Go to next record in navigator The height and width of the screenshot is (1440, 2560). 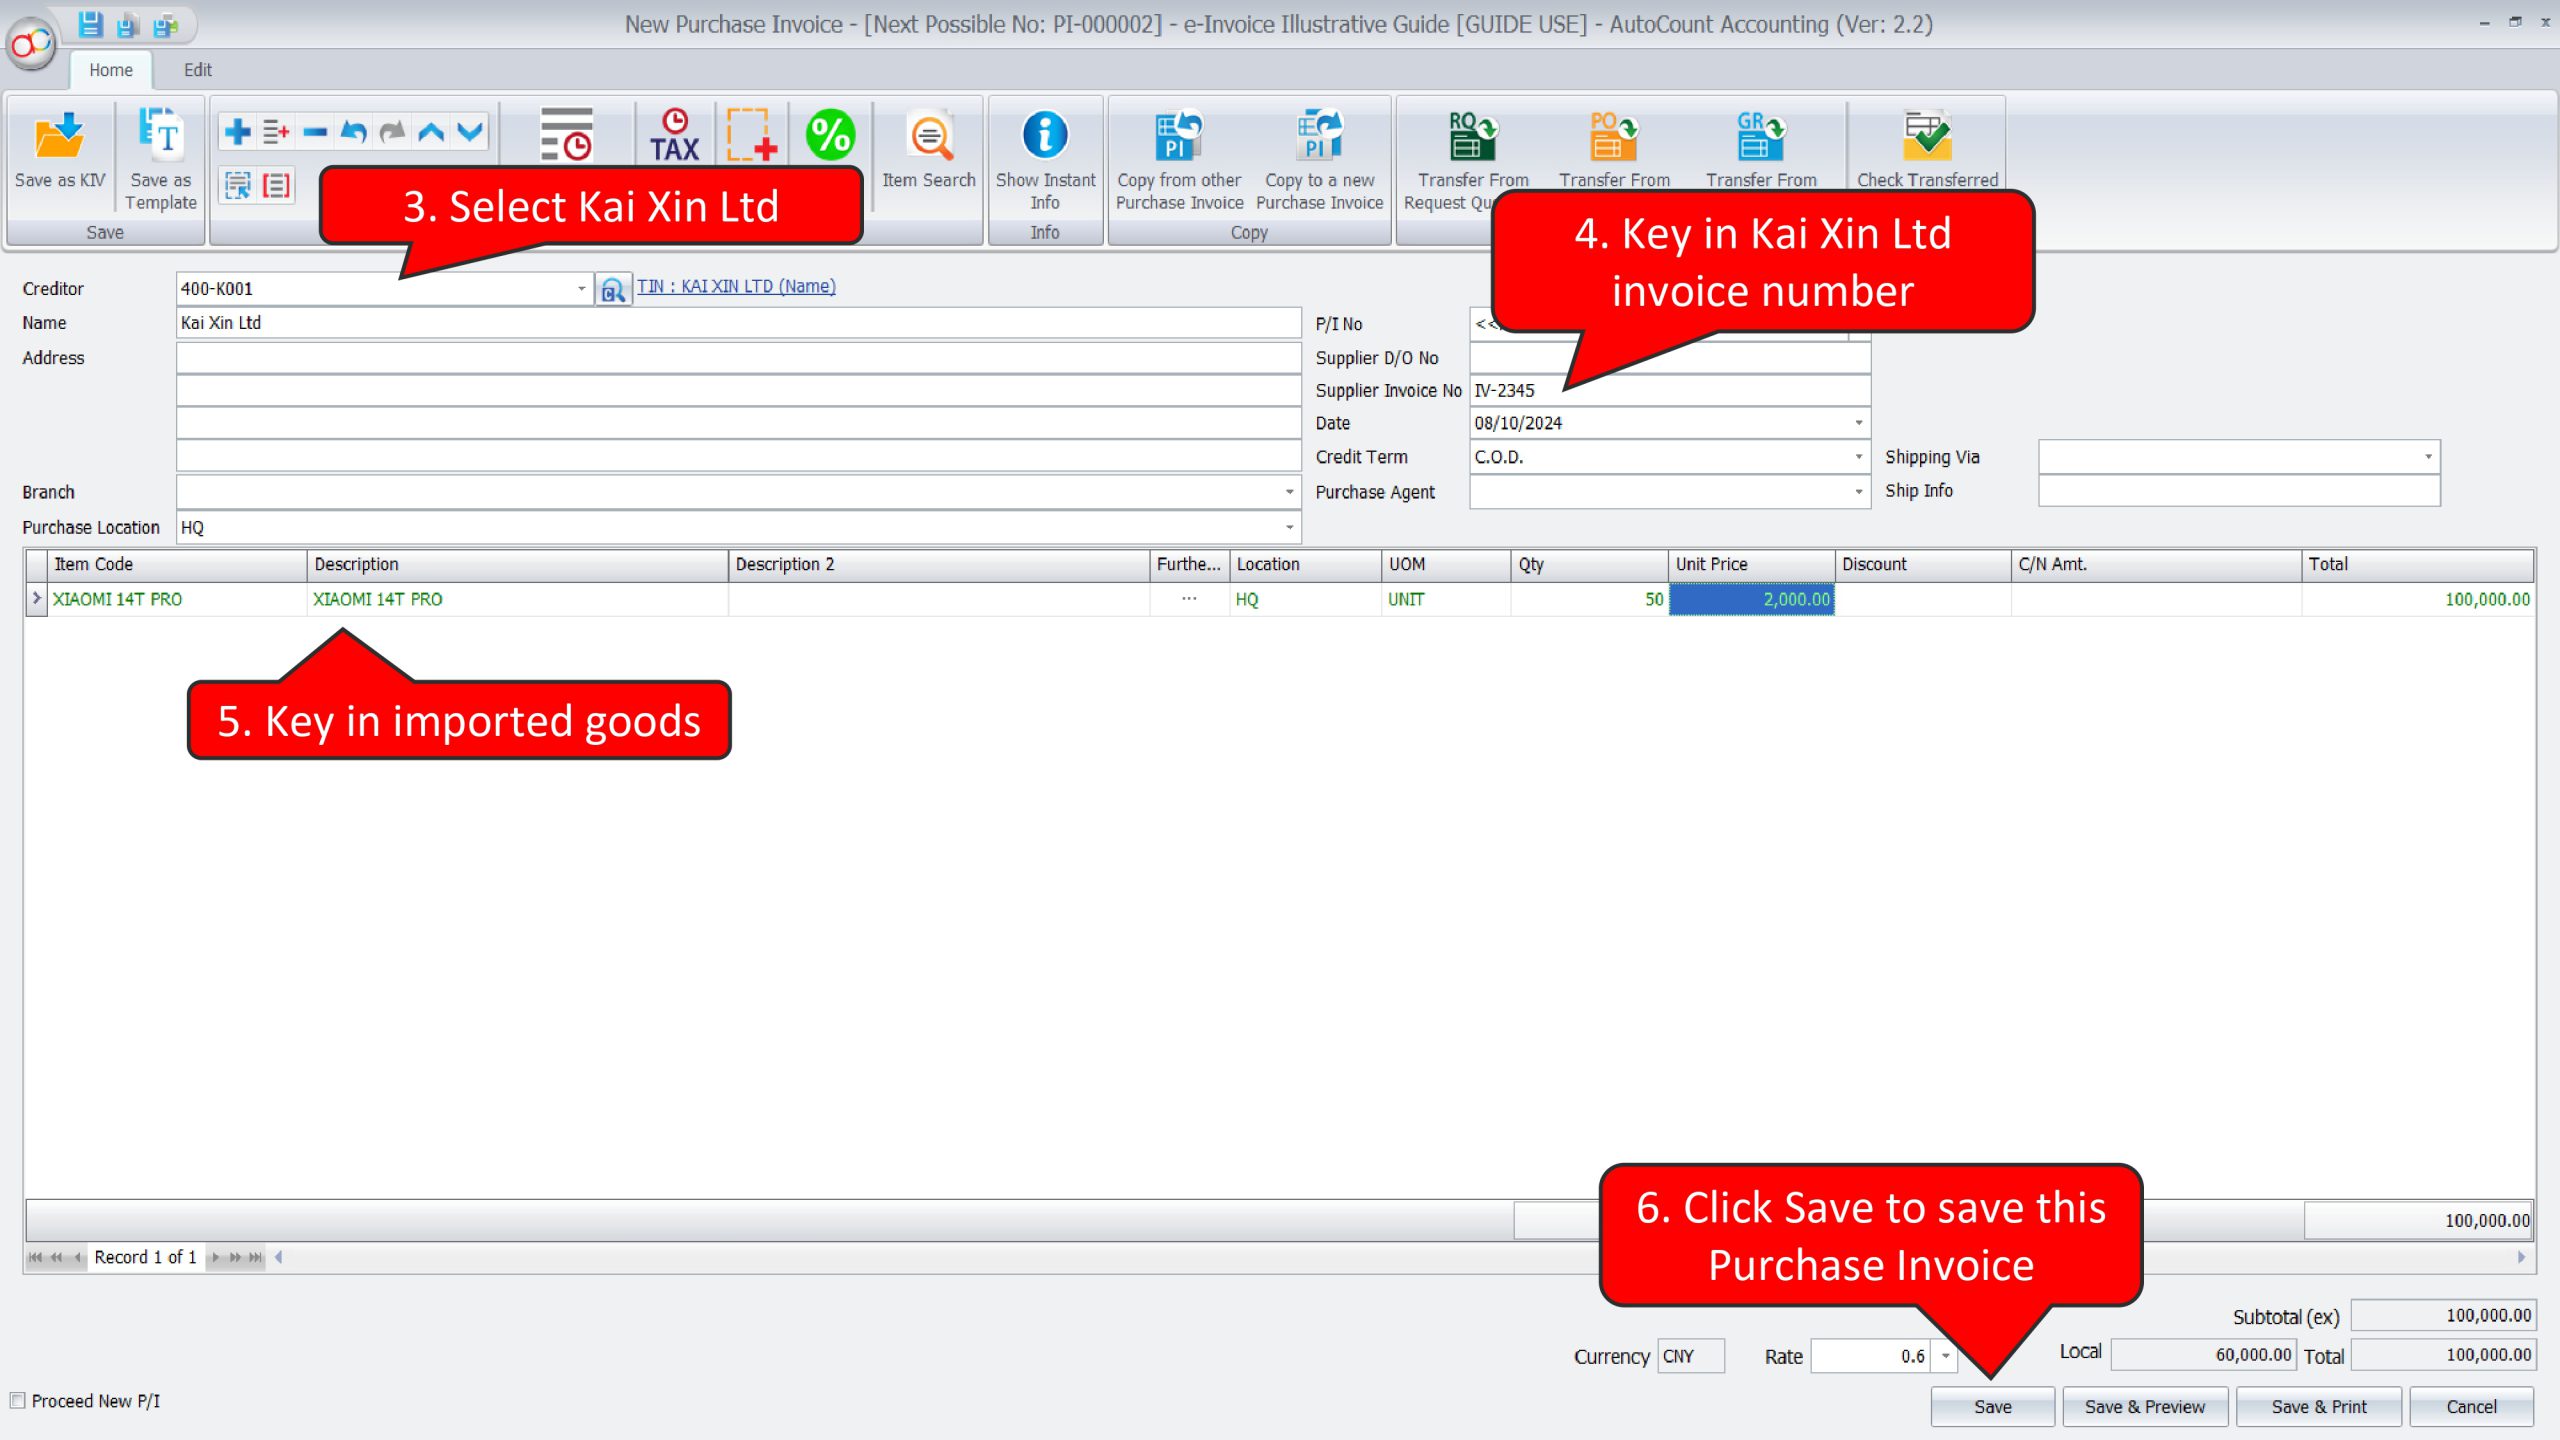(x=215, y=1257)
